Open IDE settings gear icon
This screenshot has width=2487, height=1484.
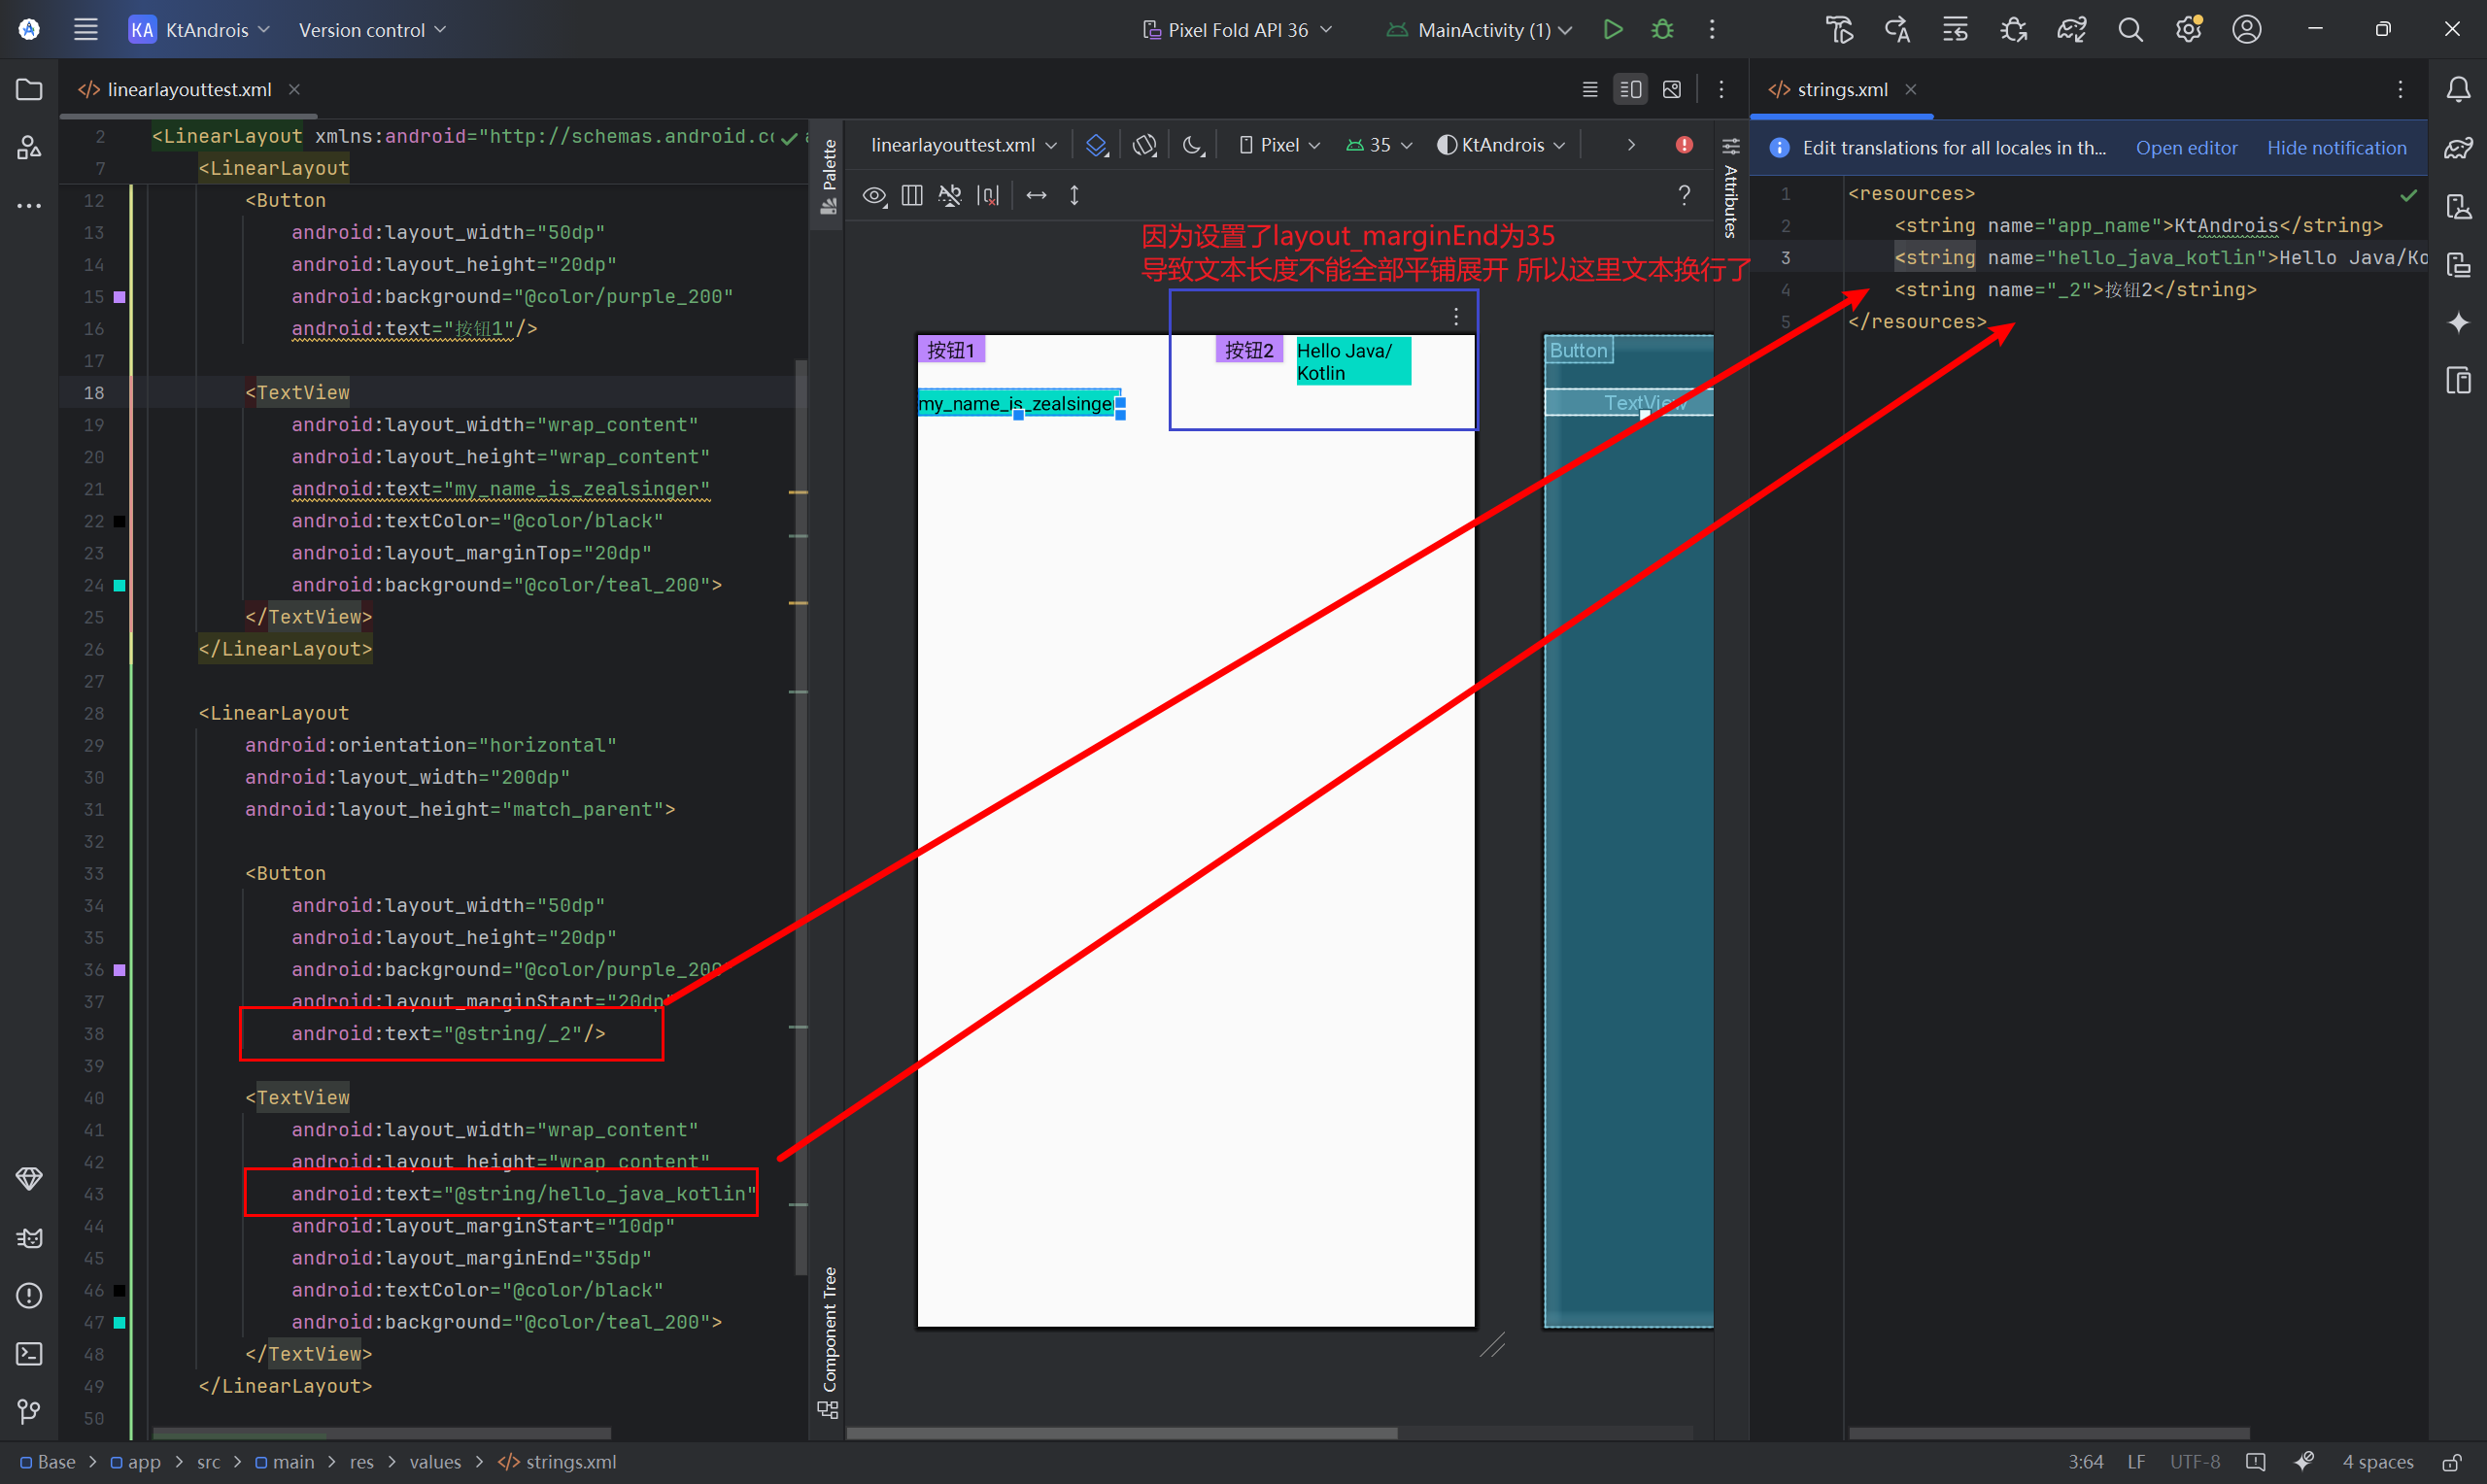[x=2188, y=30]
